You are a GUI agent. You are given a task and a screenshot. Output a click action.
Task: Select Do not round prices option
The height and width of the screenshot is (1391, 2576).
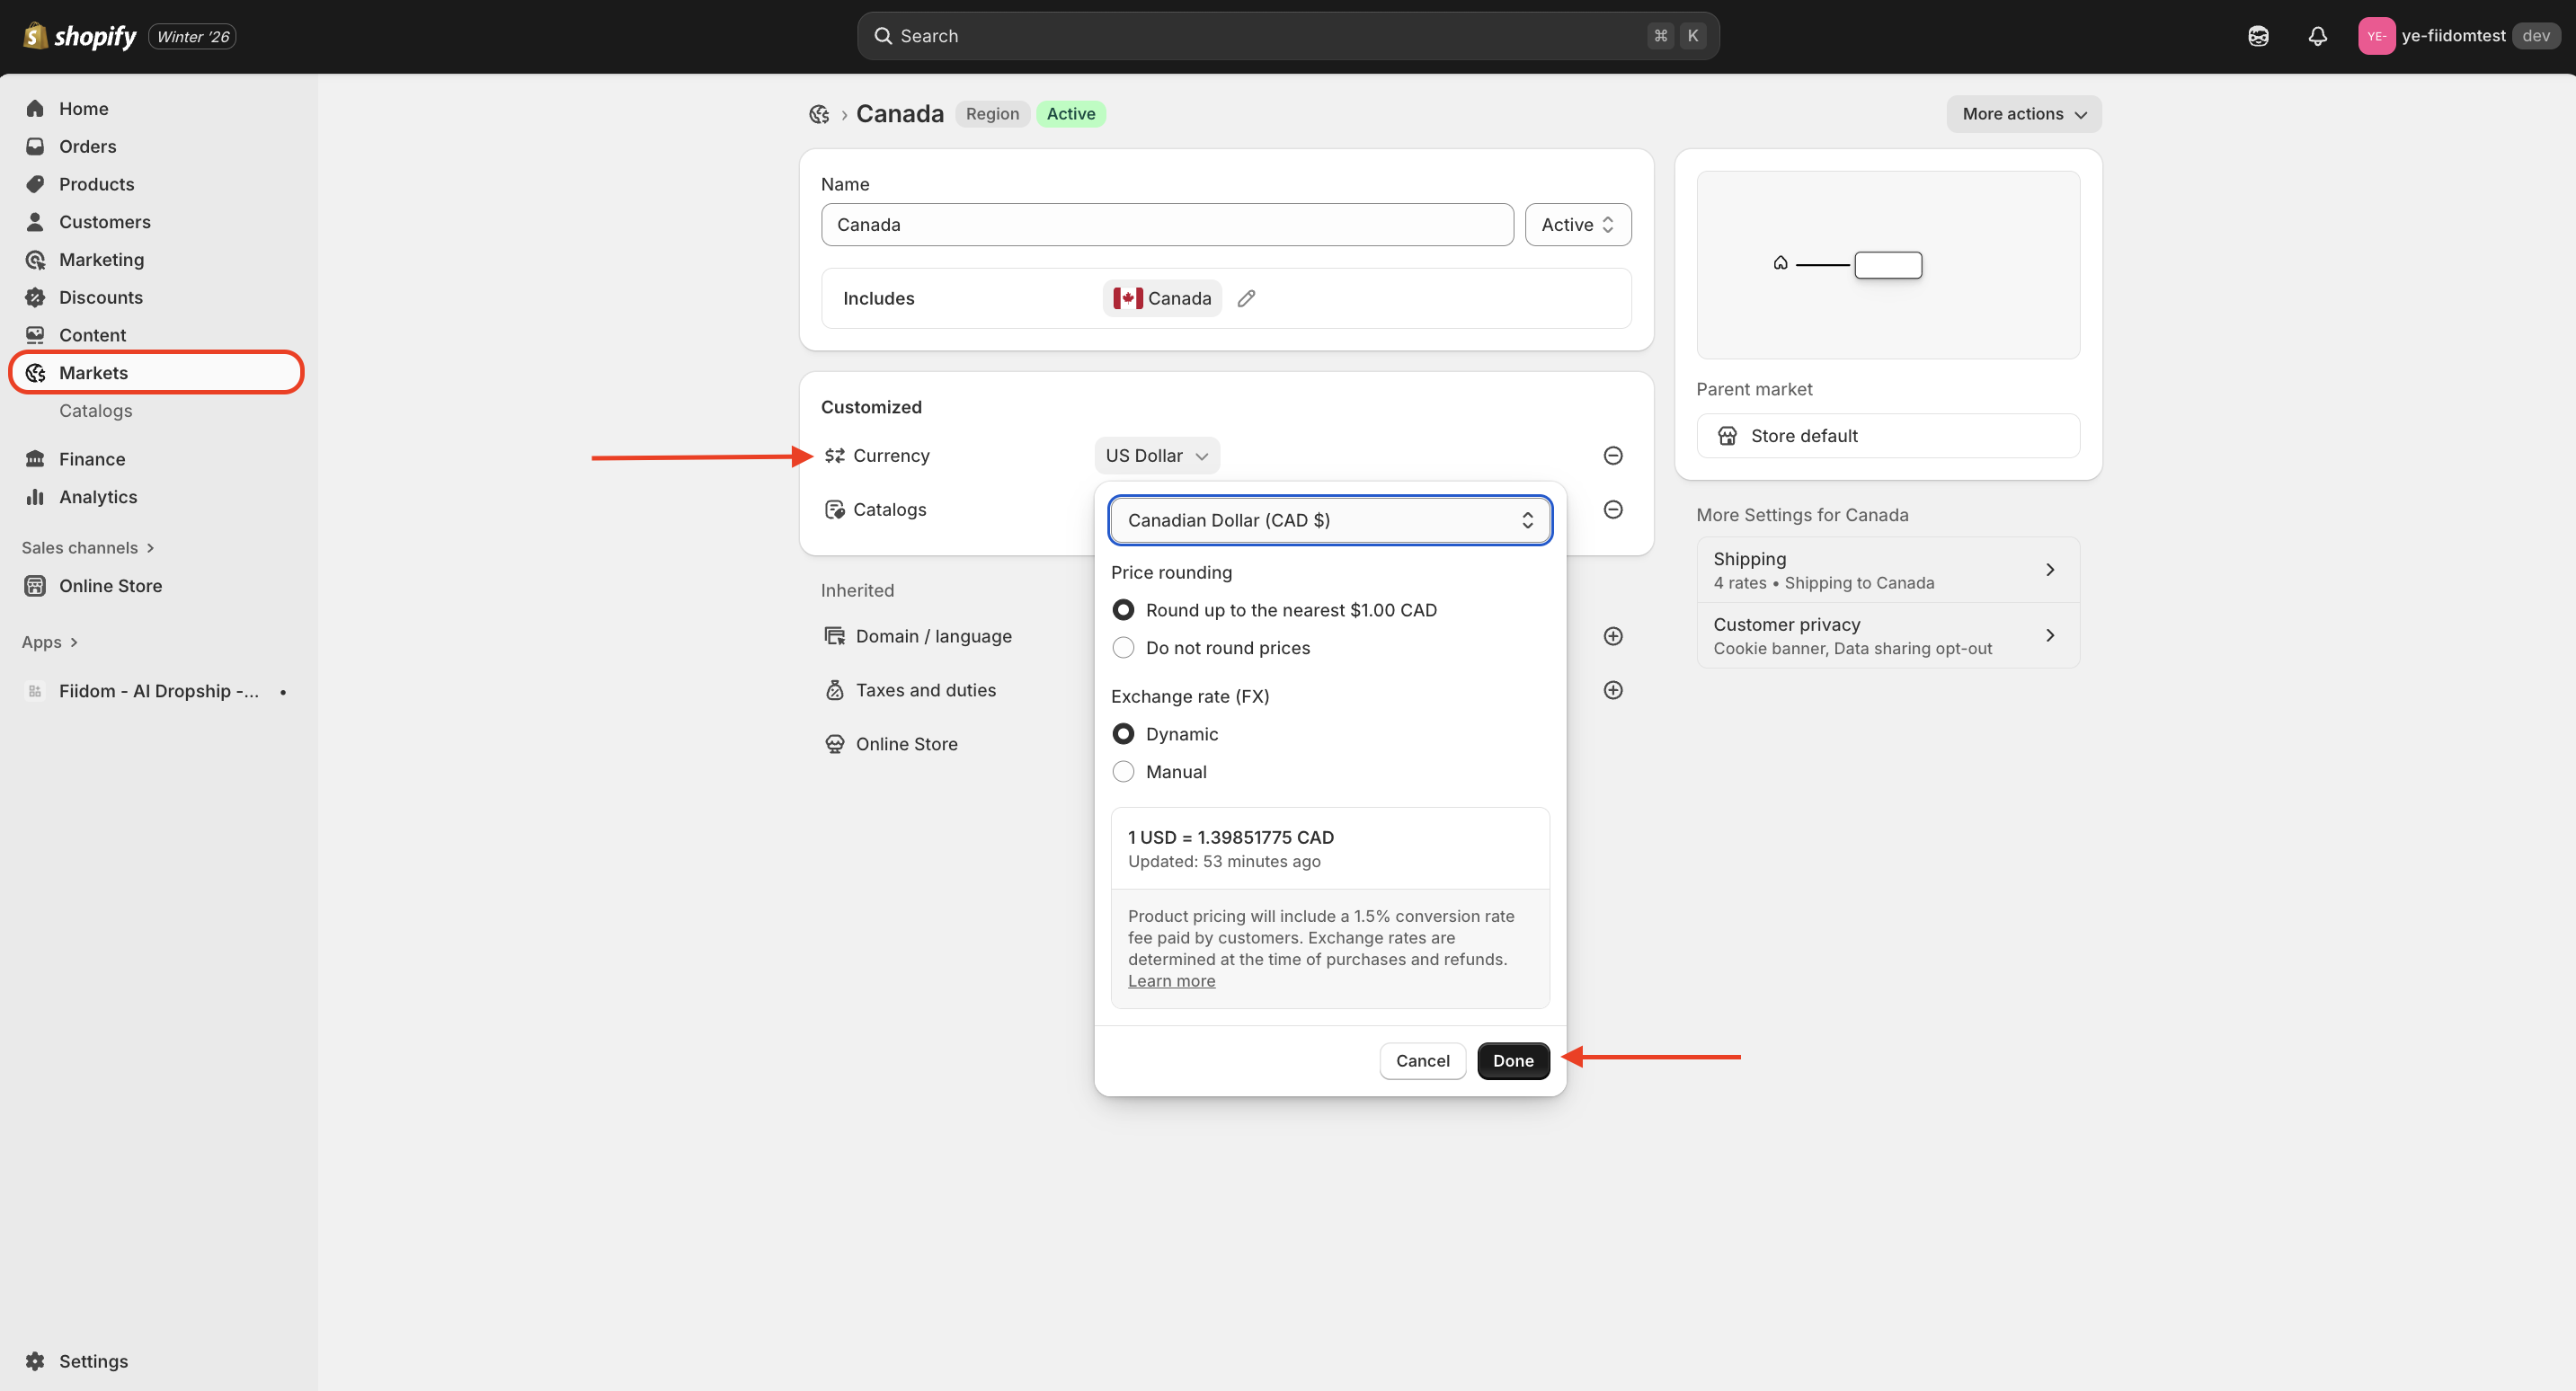point(1123,648)
